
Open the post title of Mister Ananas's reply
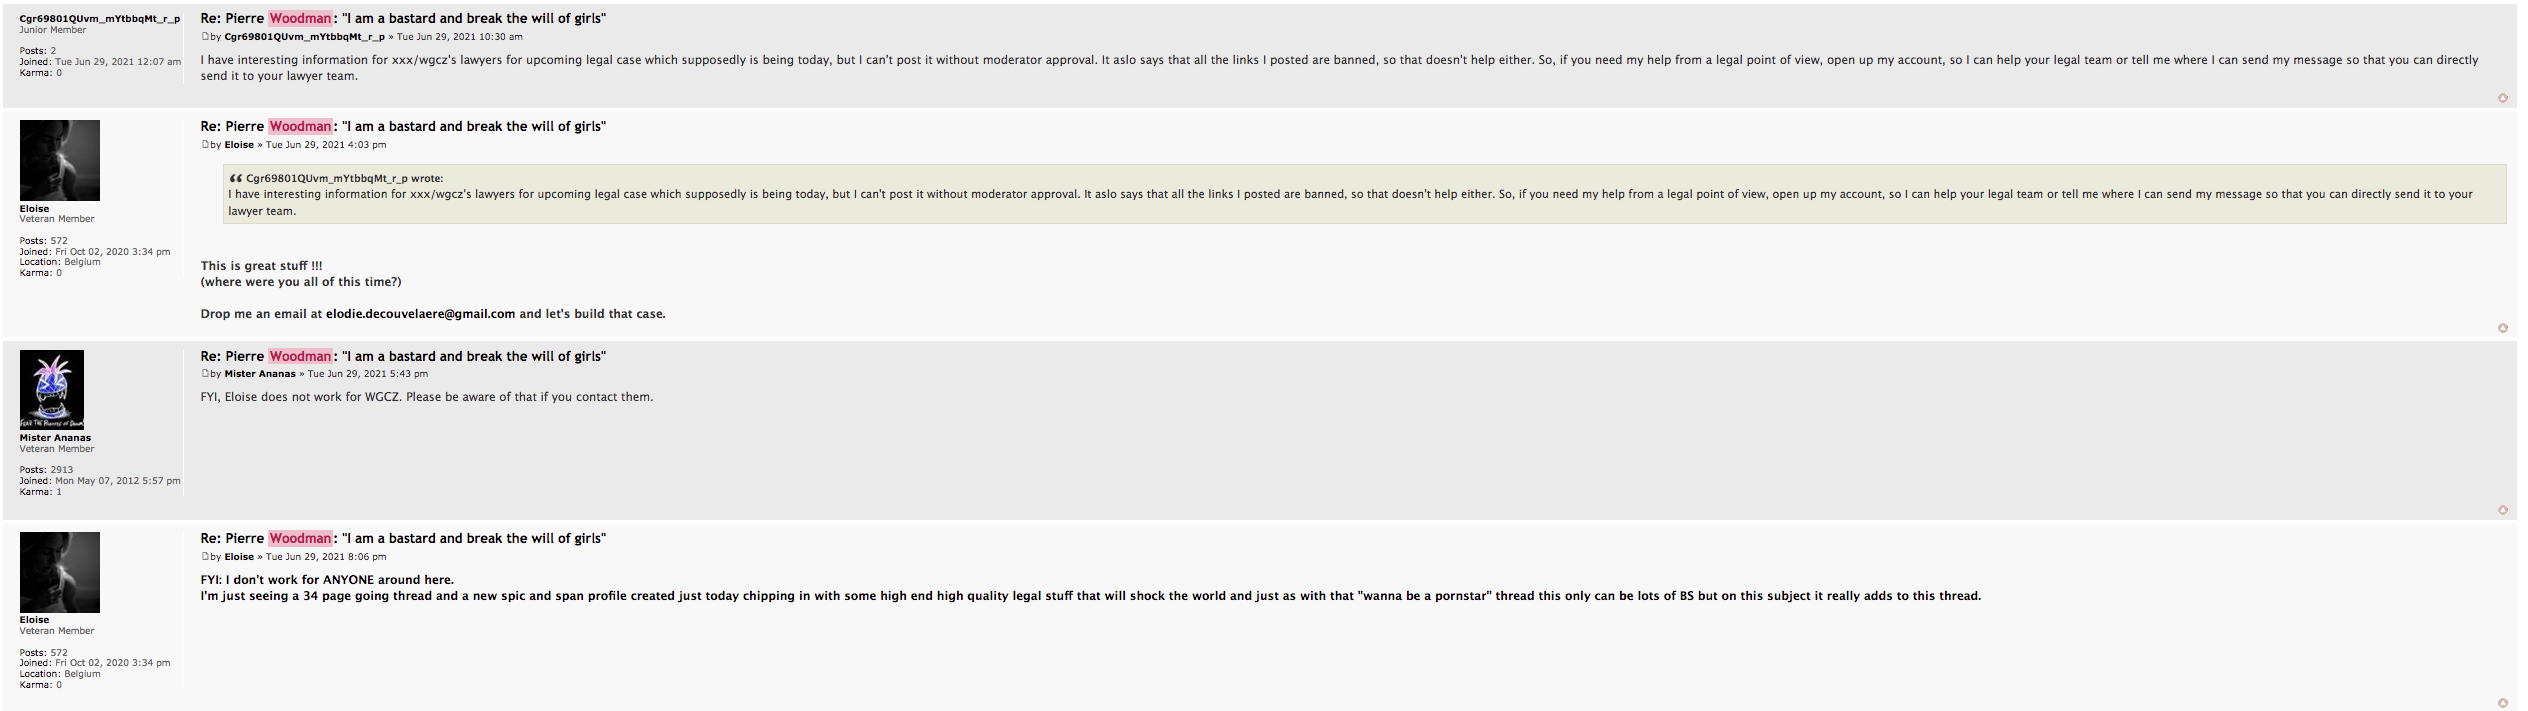[x=403, y=356]
